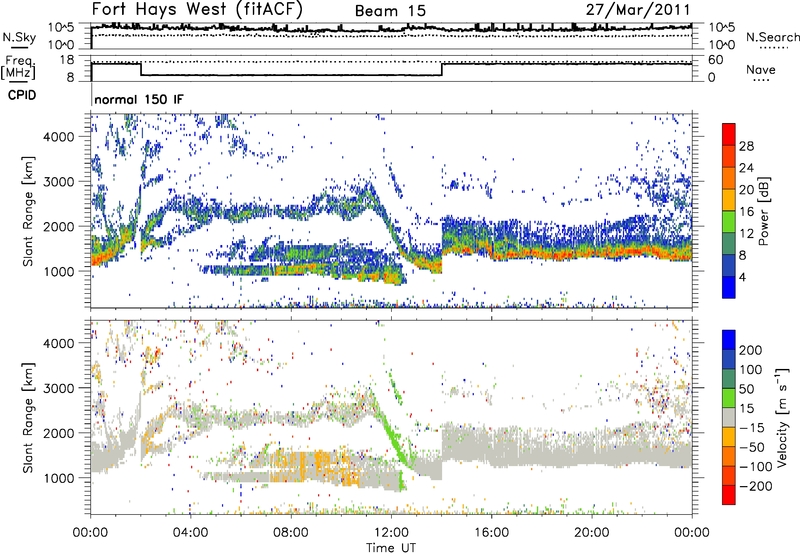Click the gray segment of velocity color bar

[729, 418]
